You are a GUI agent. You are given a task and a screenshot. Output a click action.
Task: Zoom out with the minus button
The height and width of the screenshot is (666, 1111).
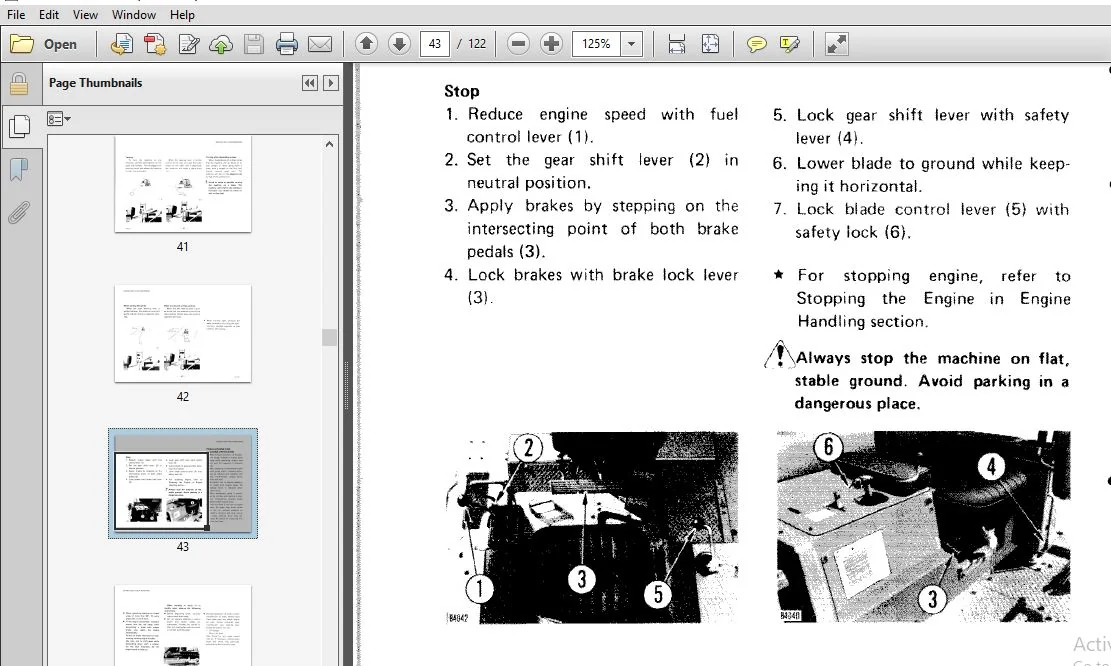[x=519, y=44]
